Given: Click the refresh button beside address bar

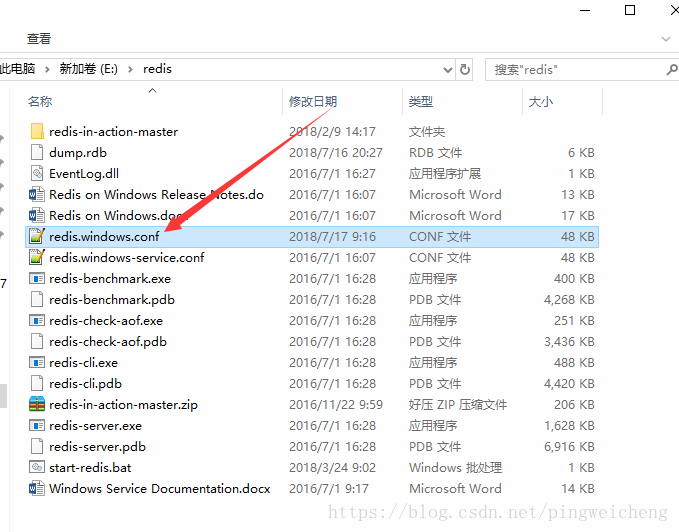Looking at the screenshot, I should point(465,69).
